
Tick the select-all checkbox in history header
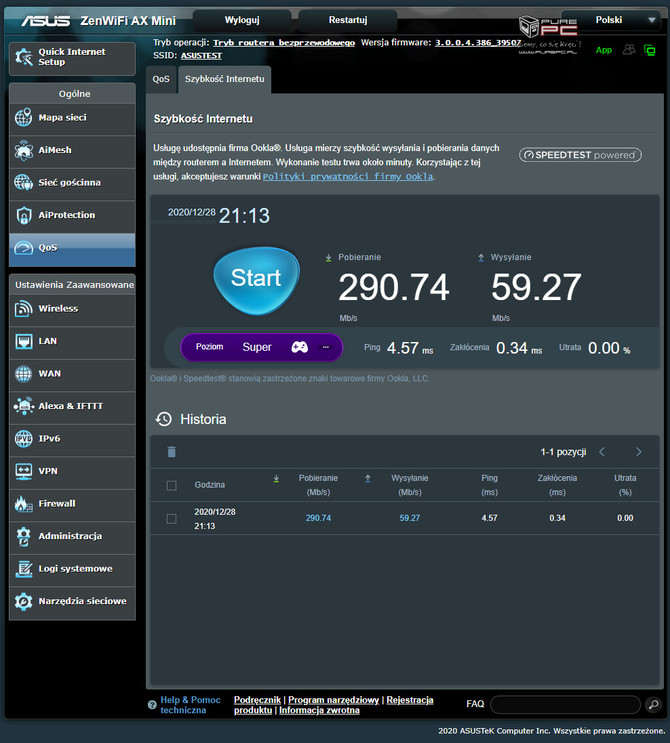172,485
